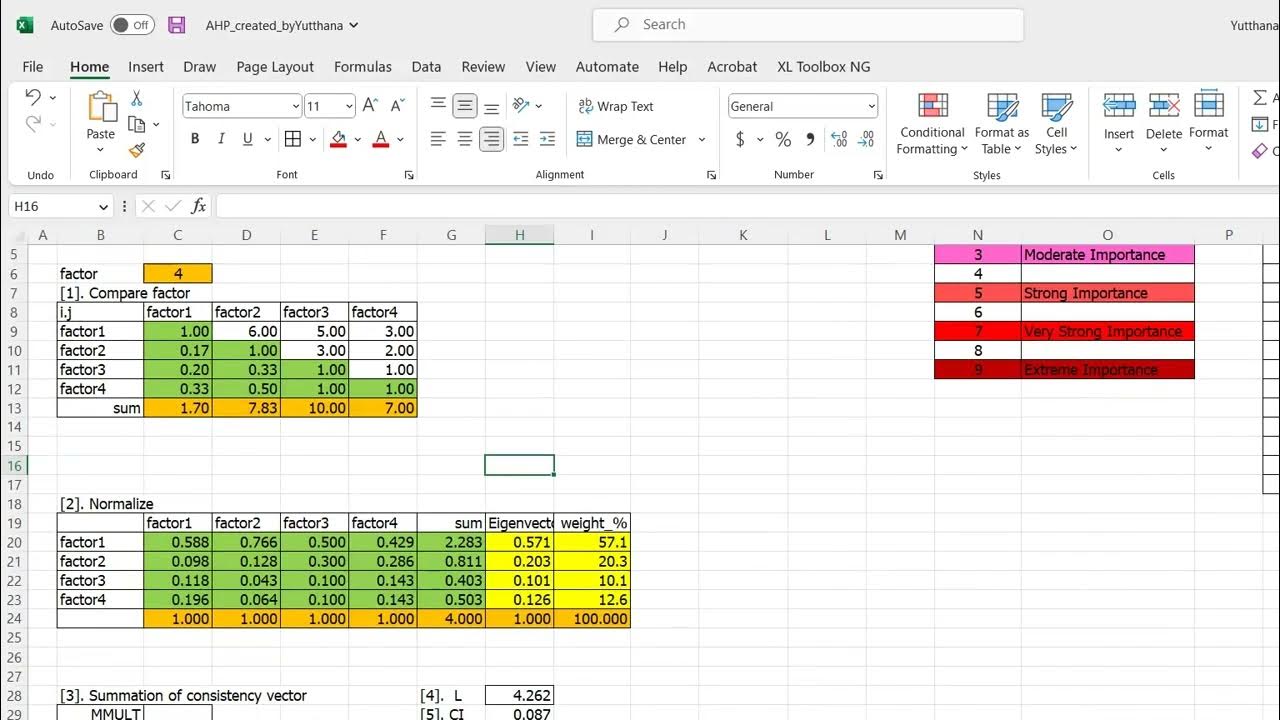Viewport: 1280px width, 720px height.
Task: Select Center alignment icon
Action: [465, 139]
